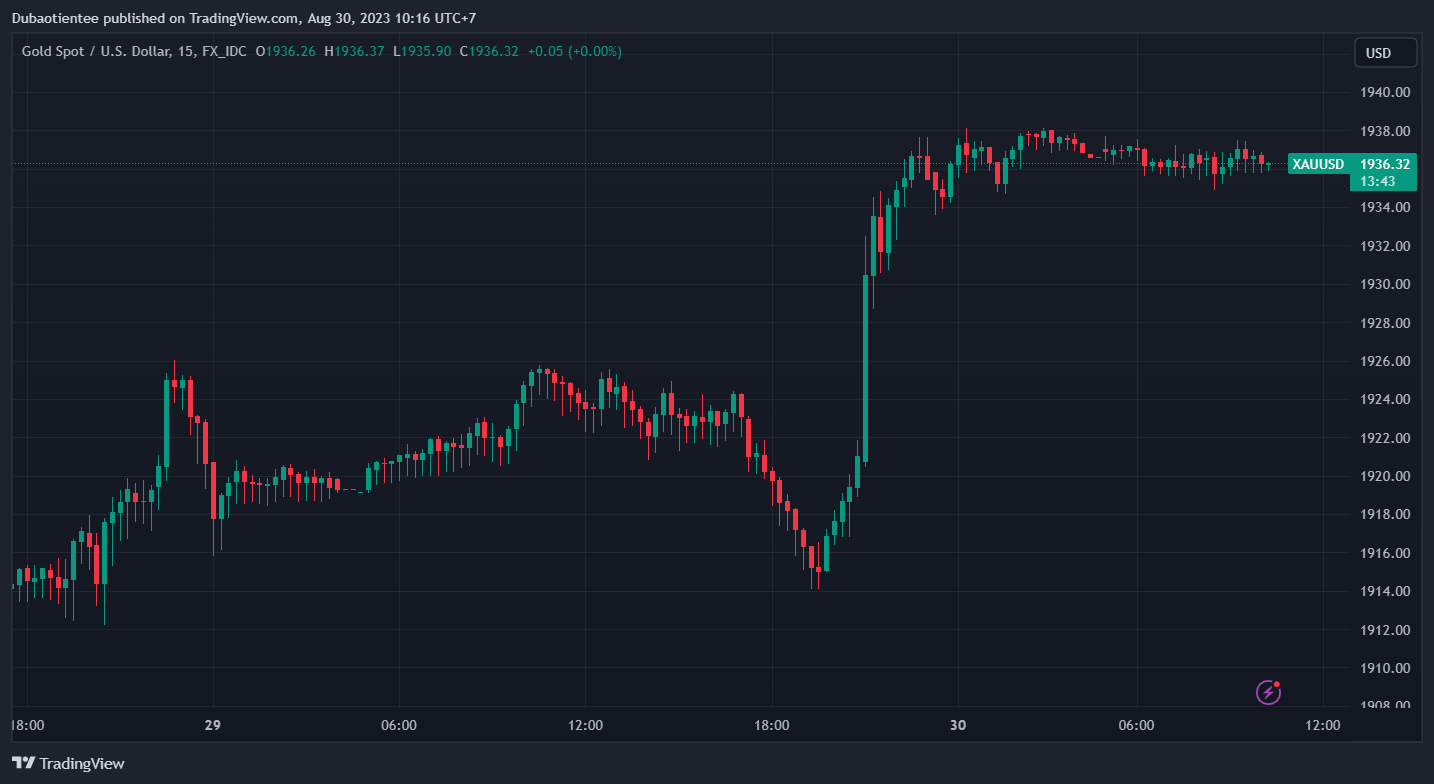Click the 1914.00 price axis label

[1385, 591]
